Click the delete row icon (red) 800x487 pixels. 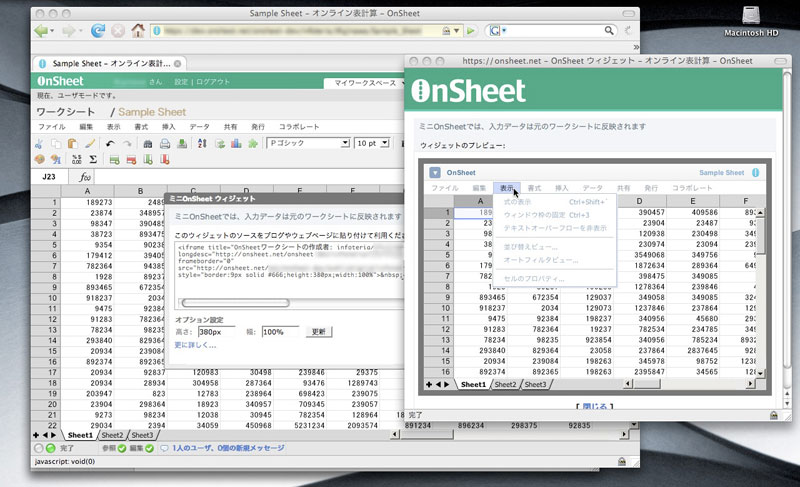pyautogui.click(x=131, y=160)
